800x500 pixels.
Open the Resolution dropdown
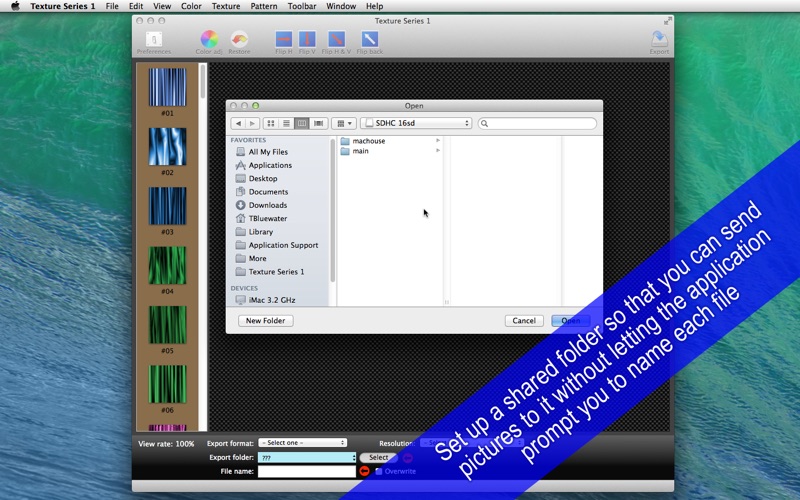point(472,443)
